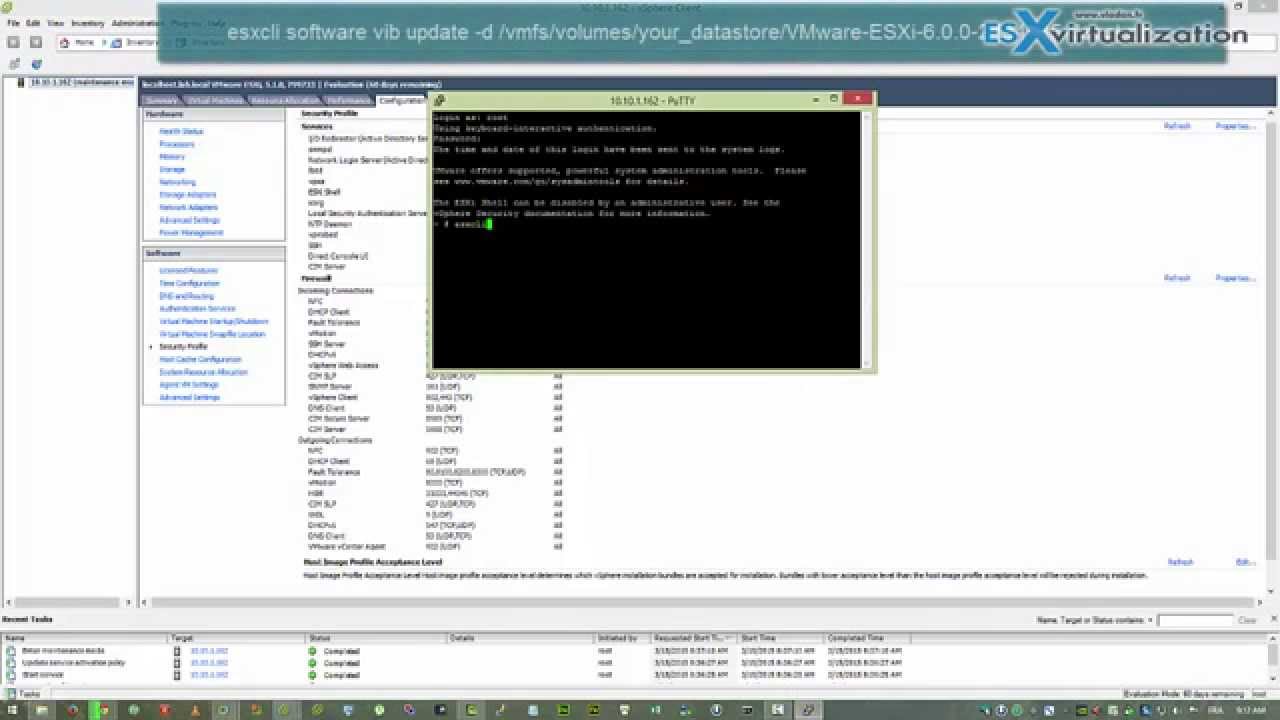Screen dimensions: 1280x720
Task: Sort by Requested Start Time column
Action: [x=694, y=638]
